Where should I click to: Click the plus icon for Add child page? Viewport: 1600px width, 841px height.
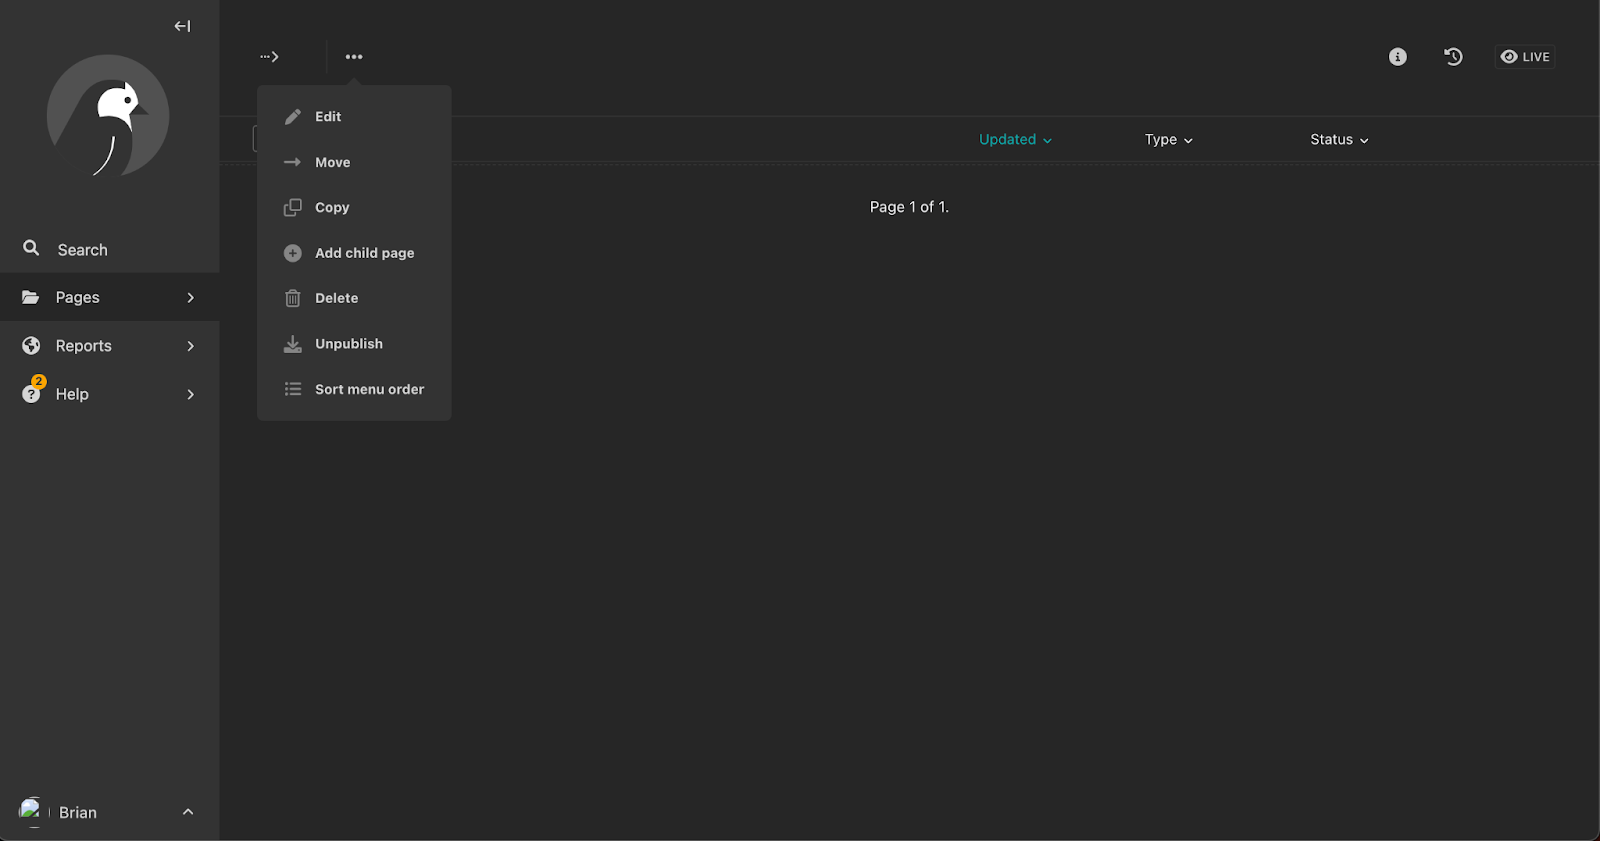293,253
